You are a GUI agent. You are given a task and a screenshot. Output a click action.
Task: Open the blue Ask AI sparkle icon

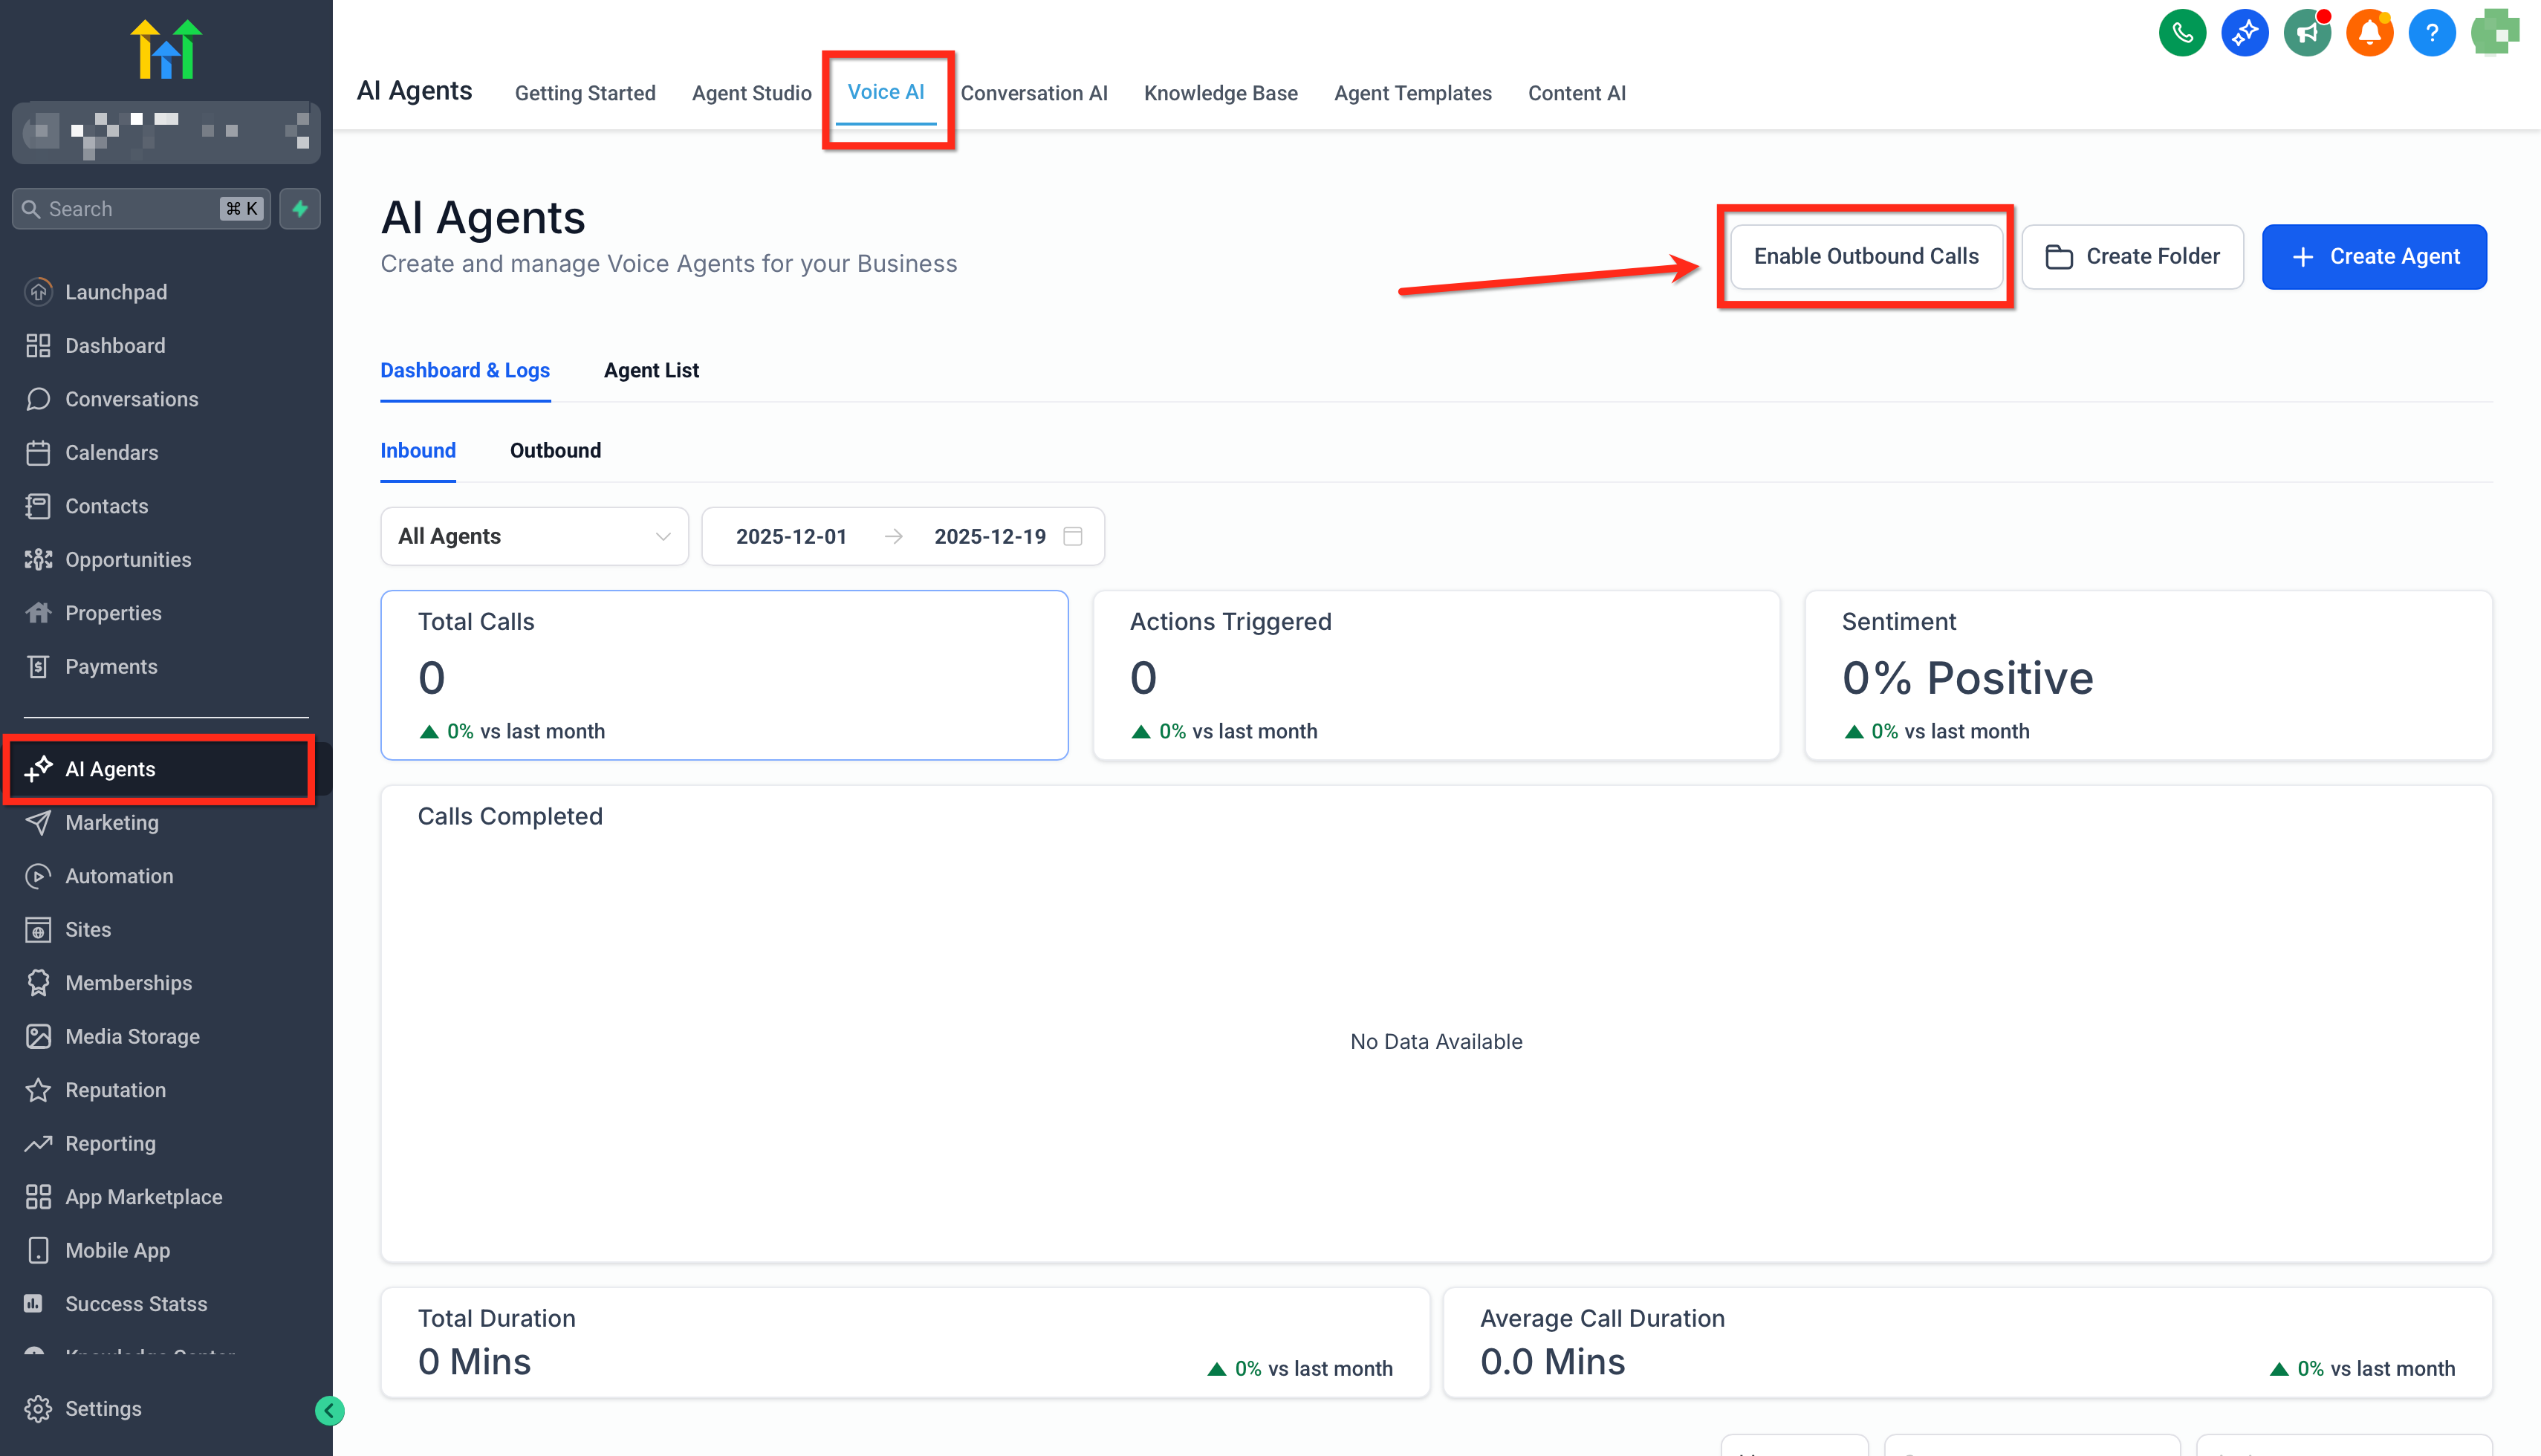(2244, 33)
